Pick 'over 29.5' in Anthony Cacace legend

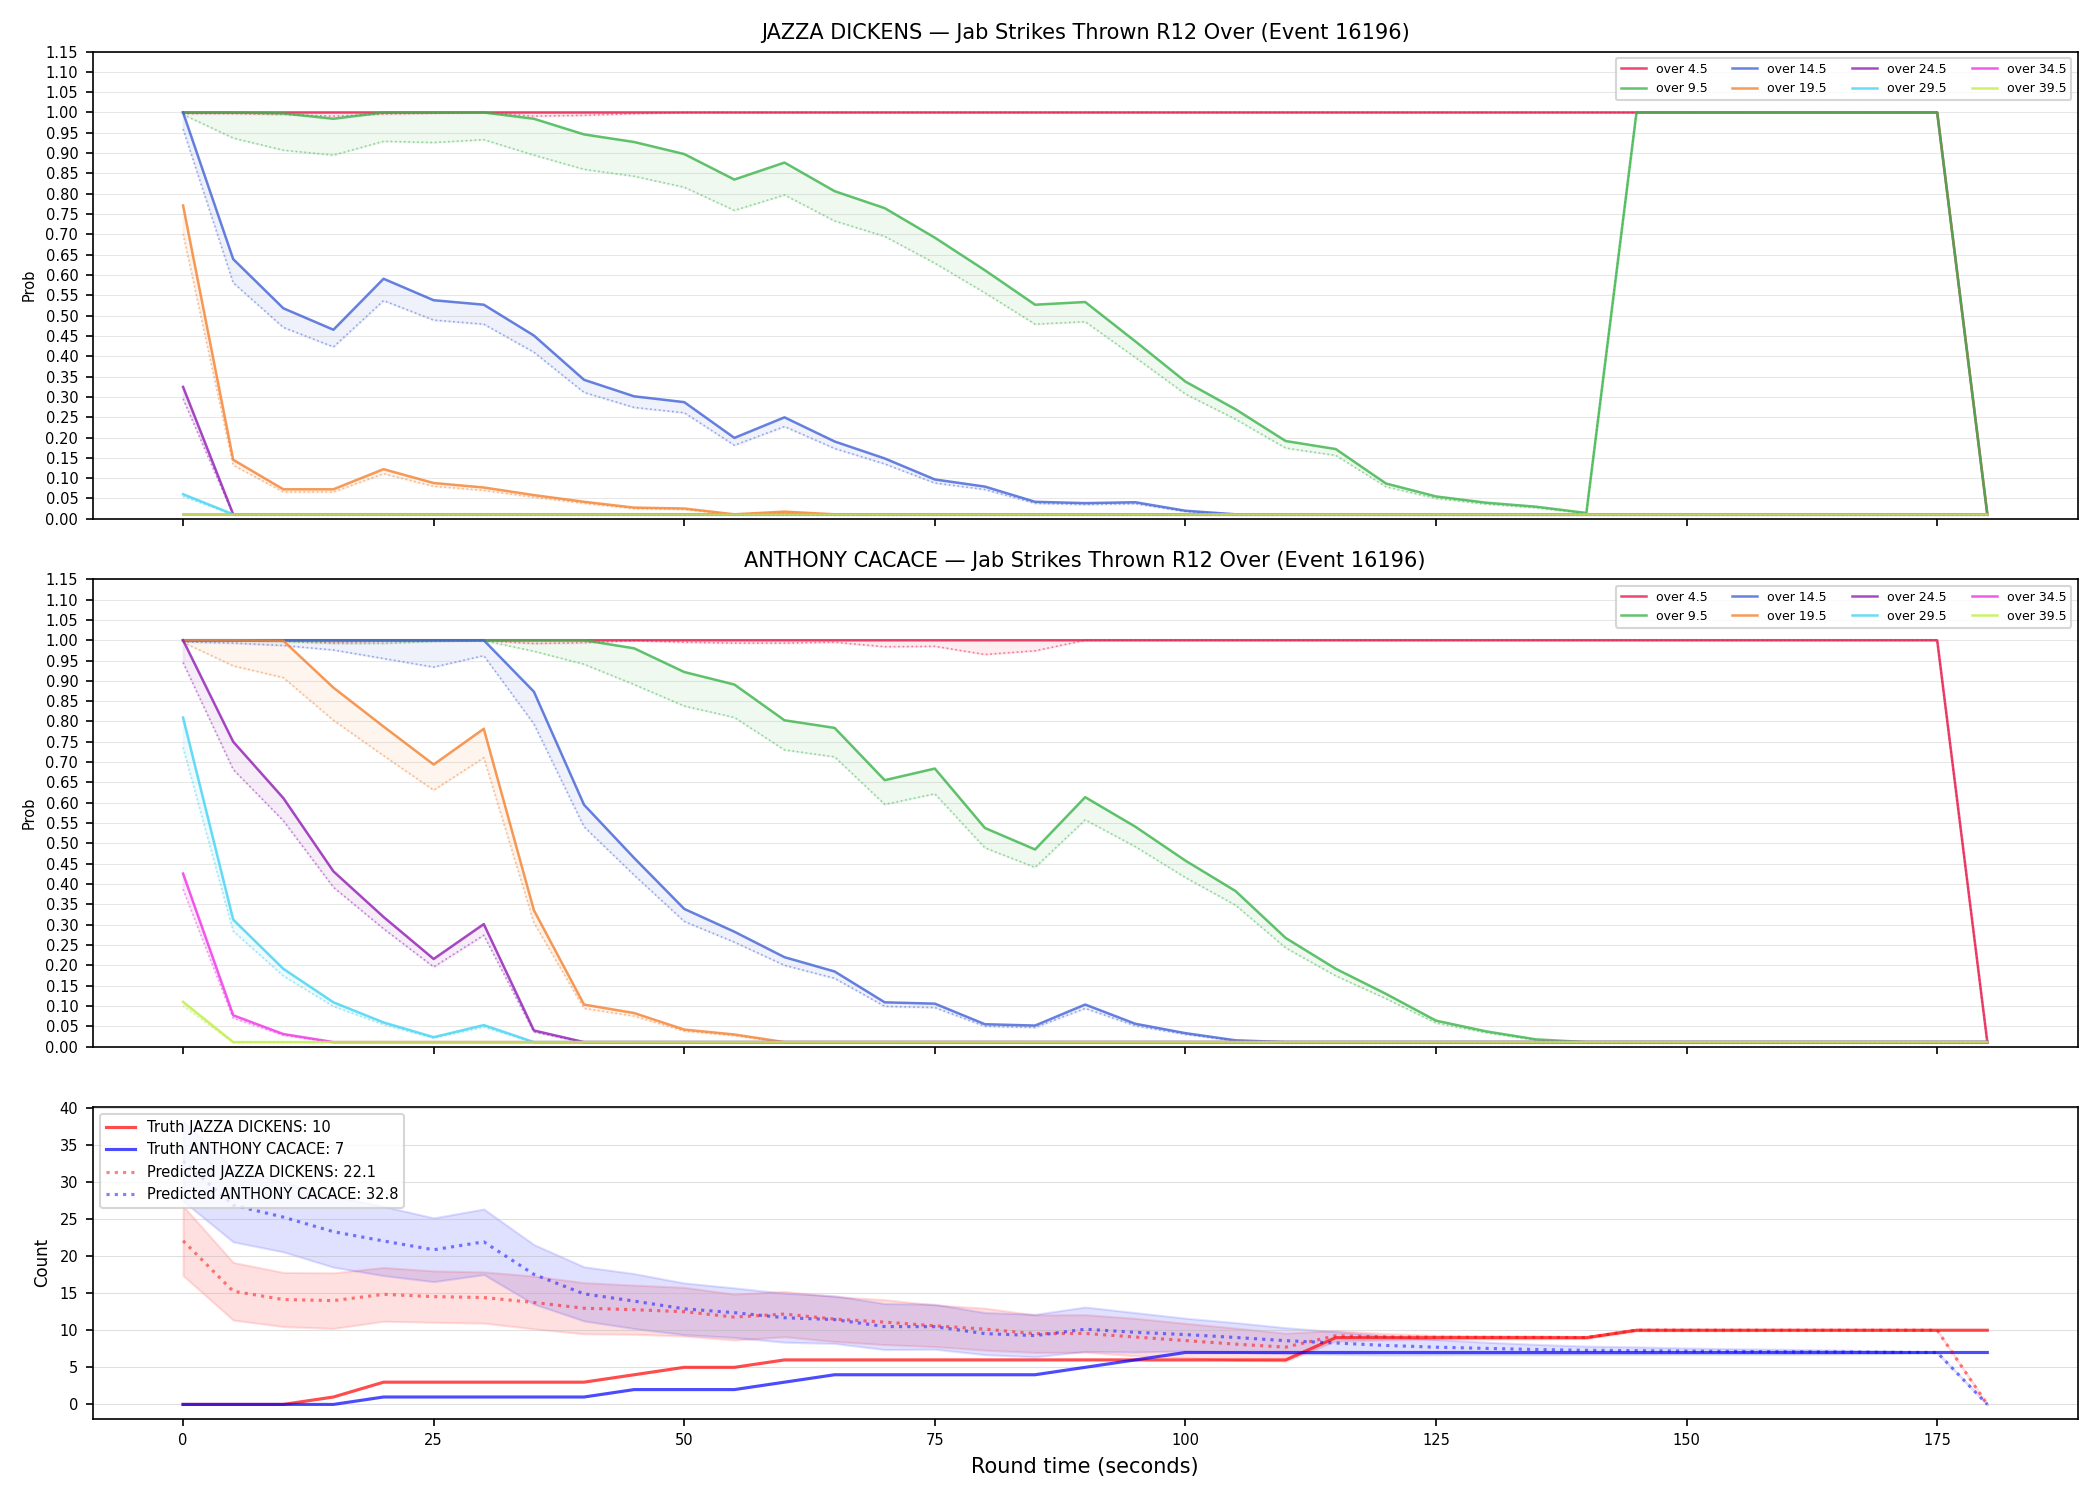1898,616
